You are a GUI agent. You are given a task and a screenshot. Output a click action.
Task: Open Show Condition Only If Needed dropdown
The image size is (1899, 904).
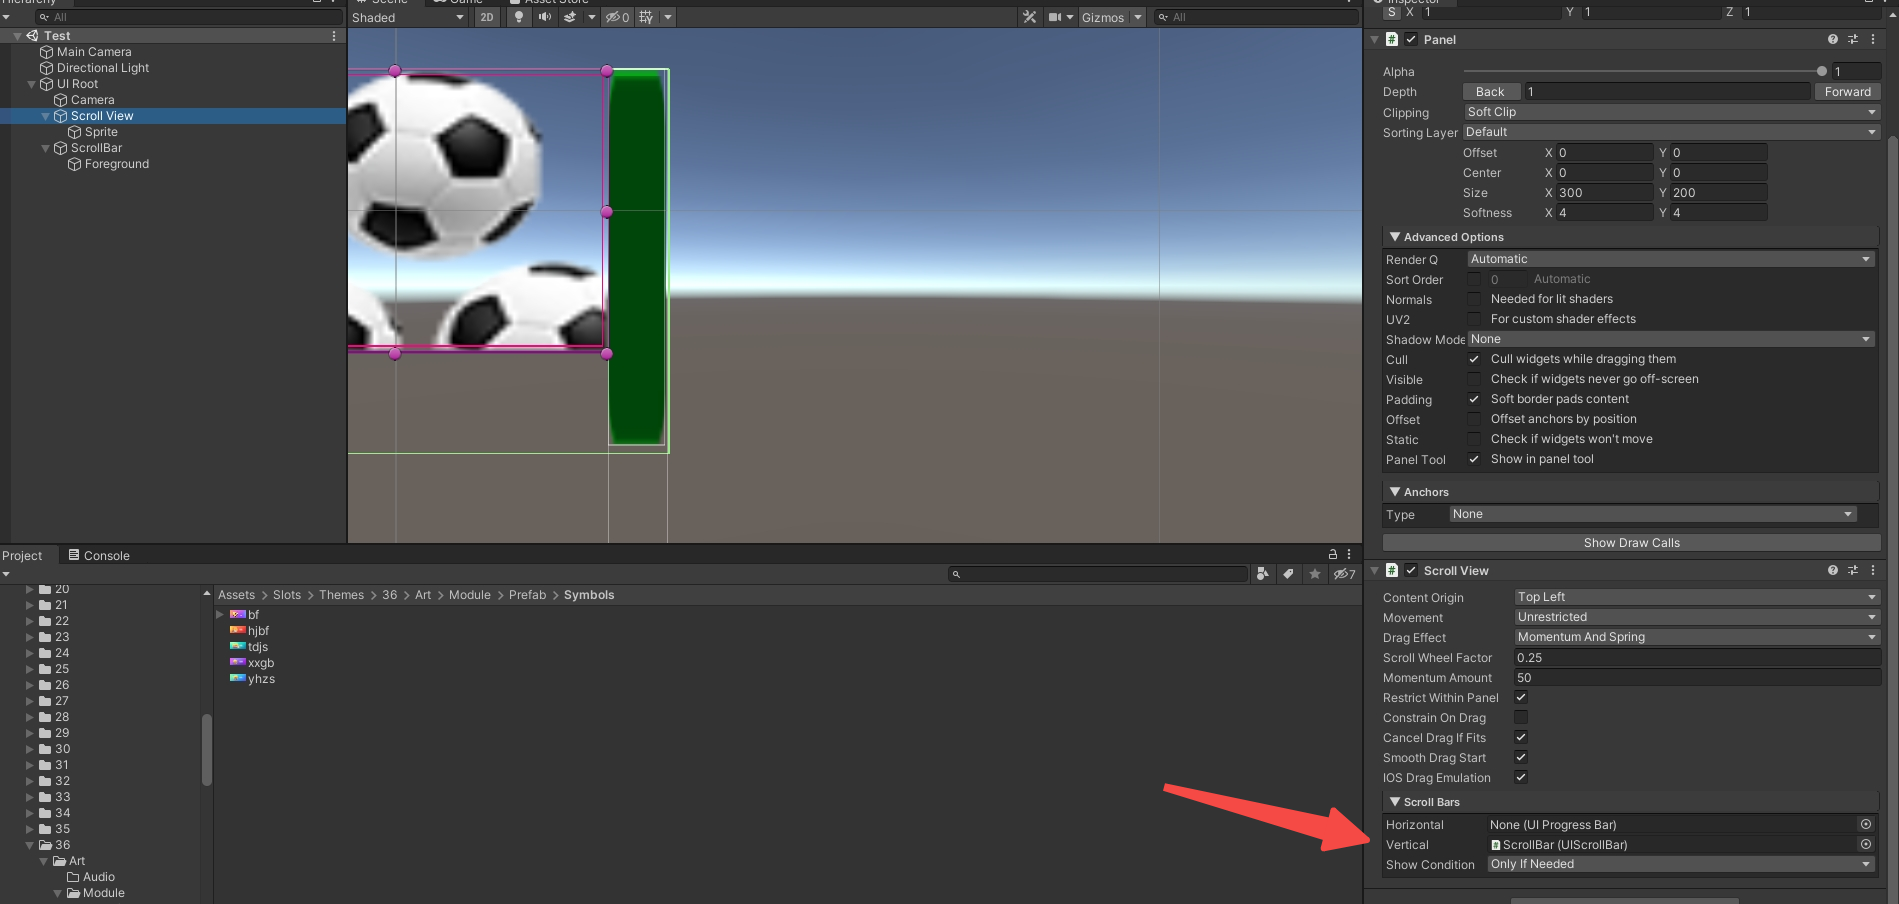[1681, 864]
